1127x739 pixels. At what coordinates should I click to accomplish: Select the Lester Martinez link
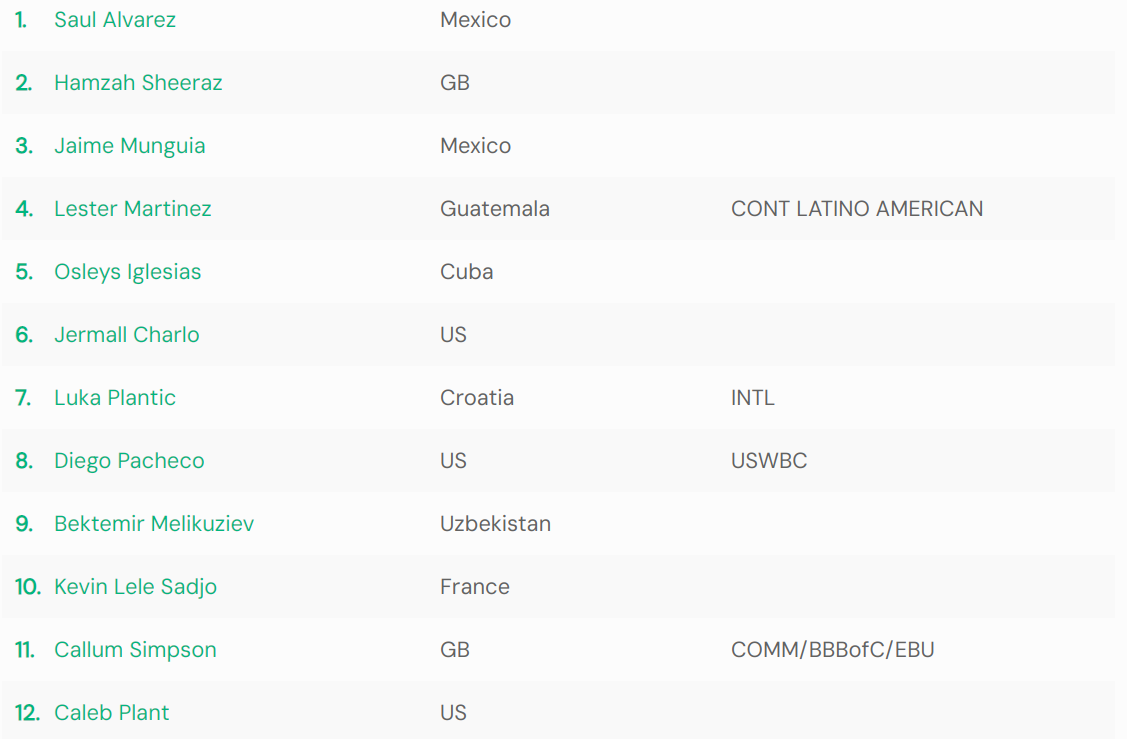(133, 209)
